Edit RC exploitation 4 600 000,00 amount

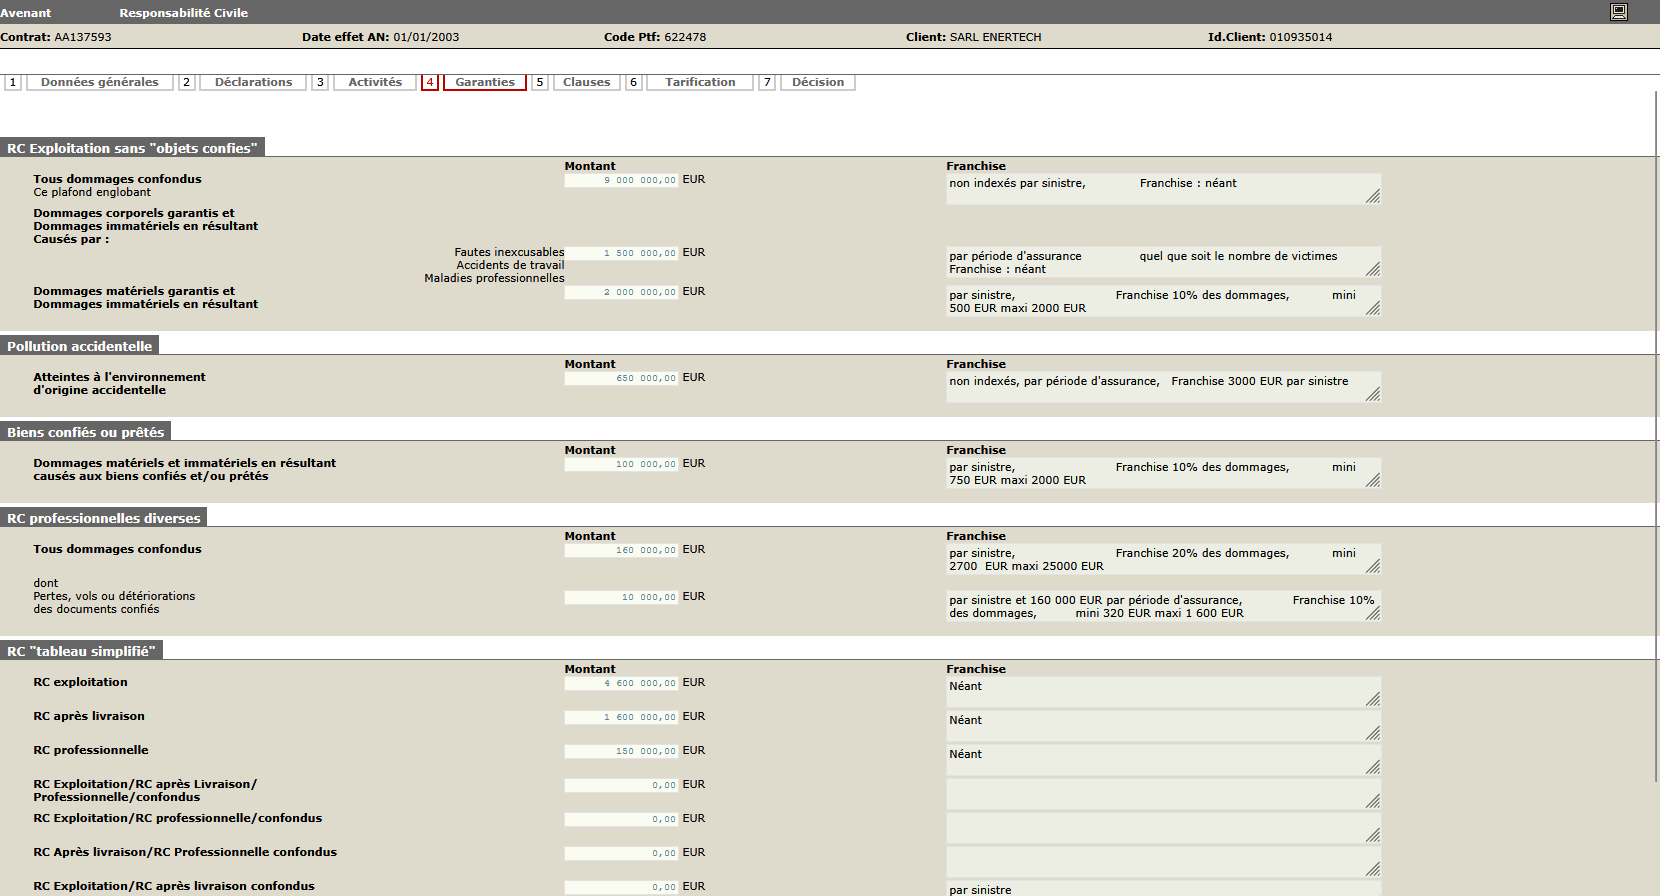(621, 683)
